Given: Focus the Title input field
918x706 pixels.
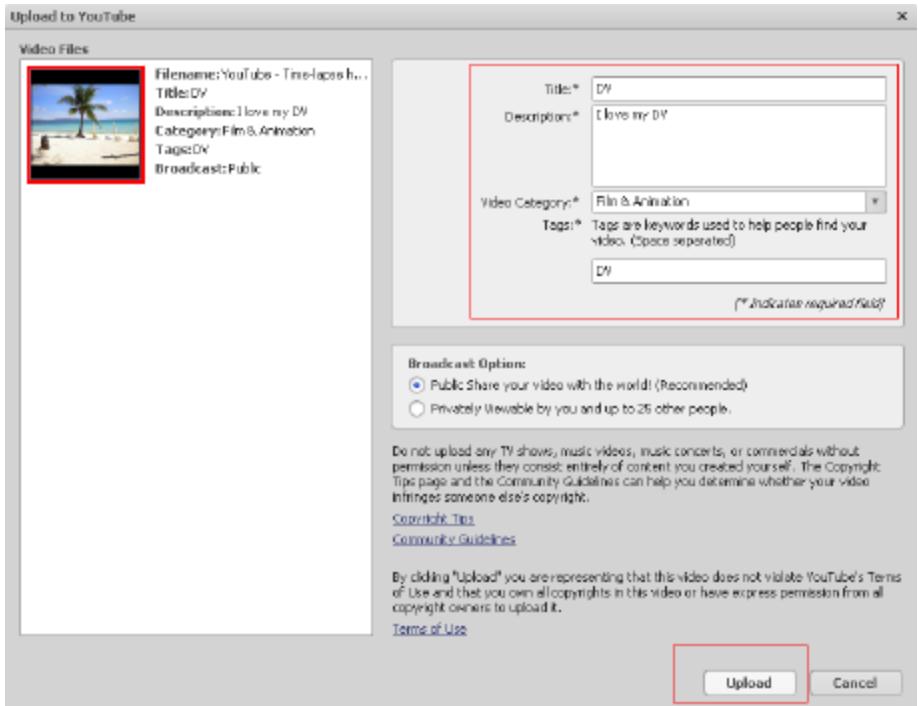Looking at the screenshot, I should coord(739,89).
